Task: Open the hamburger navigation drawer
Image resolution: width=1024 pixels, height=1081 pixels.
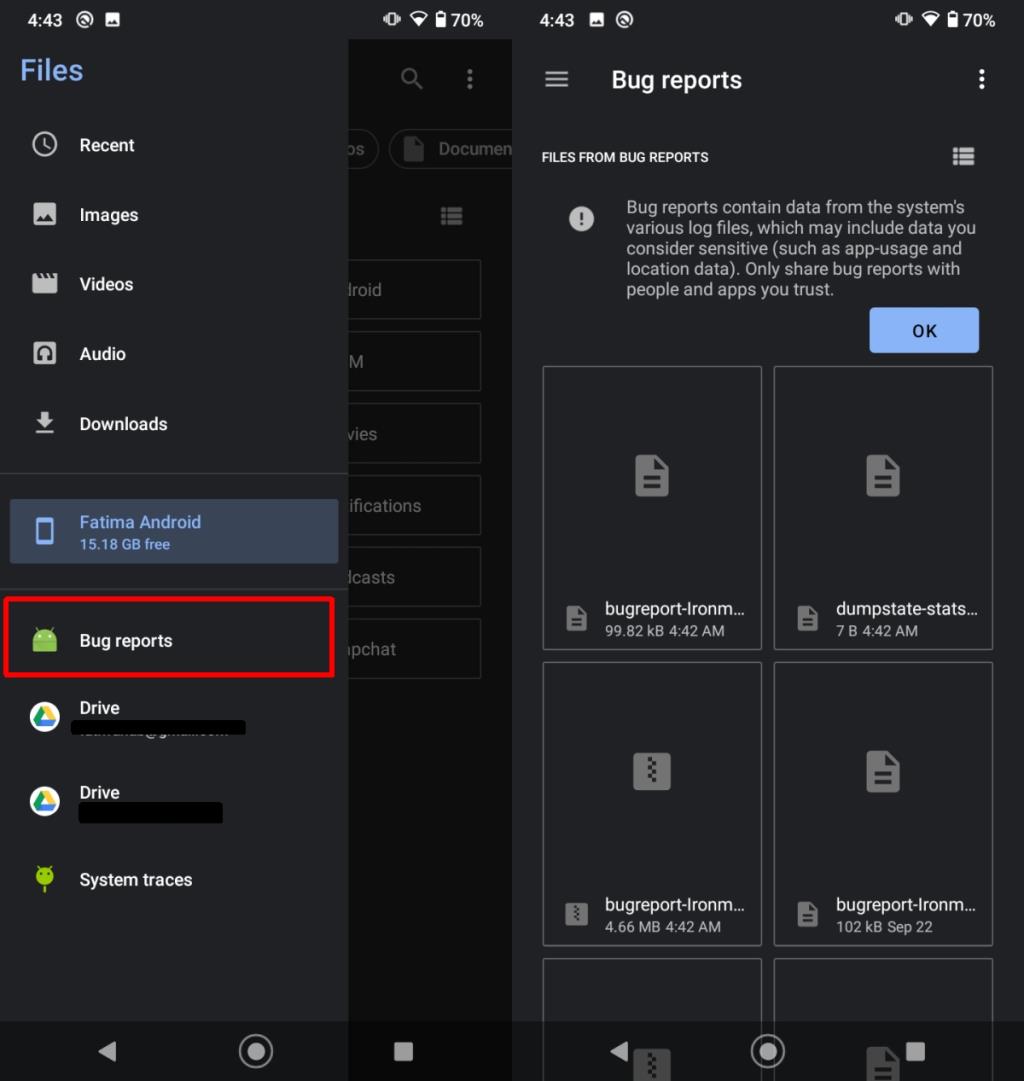Action: click(557, 80)
